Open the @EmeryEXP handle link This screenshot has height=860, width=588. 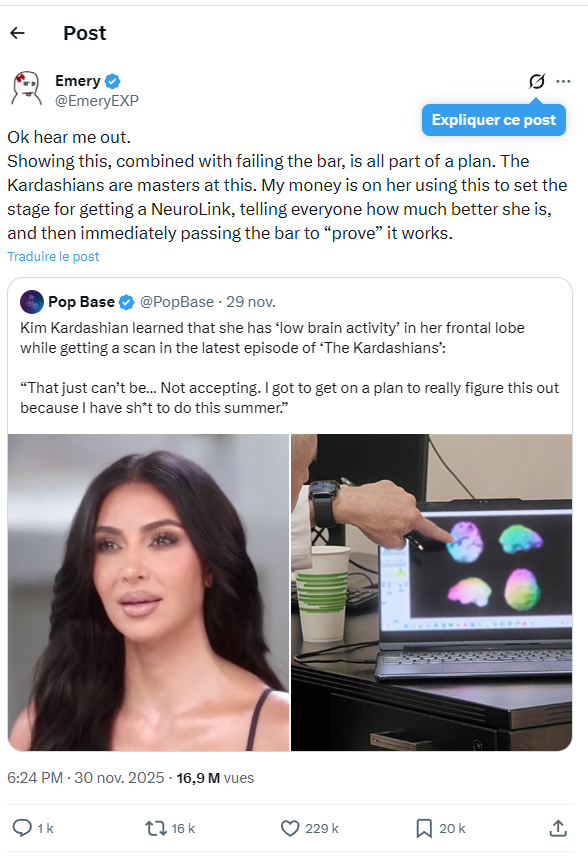point(97,101)
